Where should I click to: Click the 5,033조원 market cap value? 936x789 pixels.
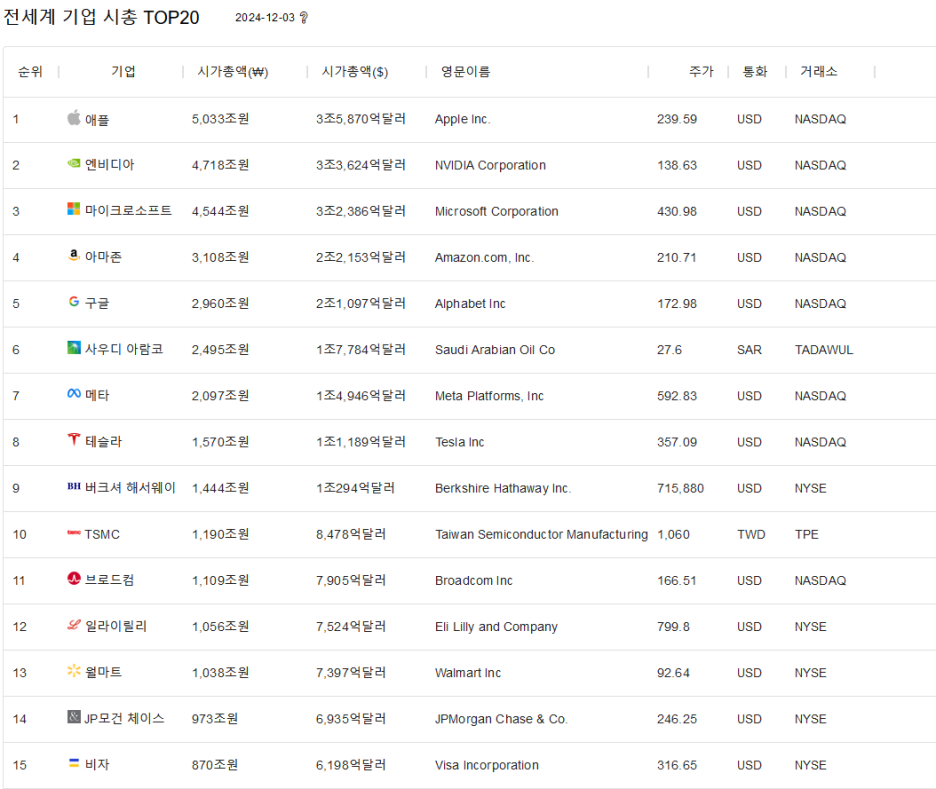[220, 119]
